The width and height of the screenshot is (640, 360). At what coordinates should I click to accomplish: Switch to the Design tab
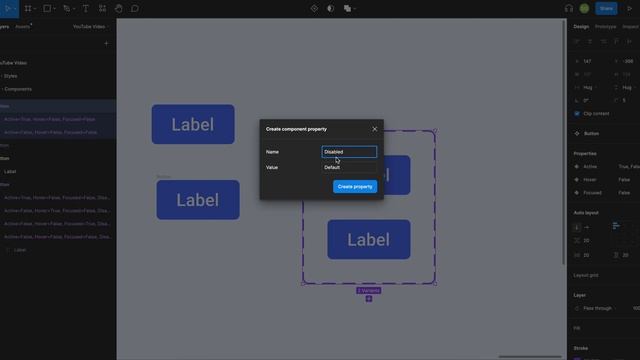[581, 27]
